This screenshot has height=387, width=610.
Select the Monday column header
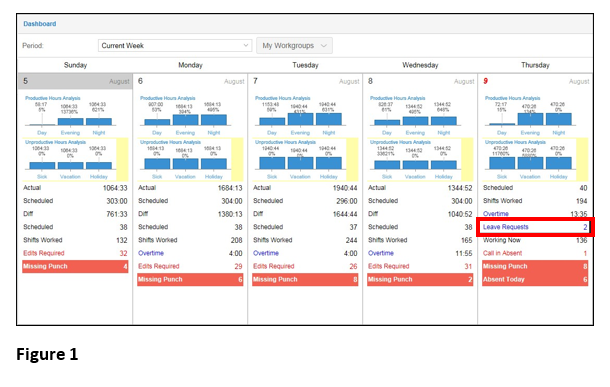click(190, 65)
